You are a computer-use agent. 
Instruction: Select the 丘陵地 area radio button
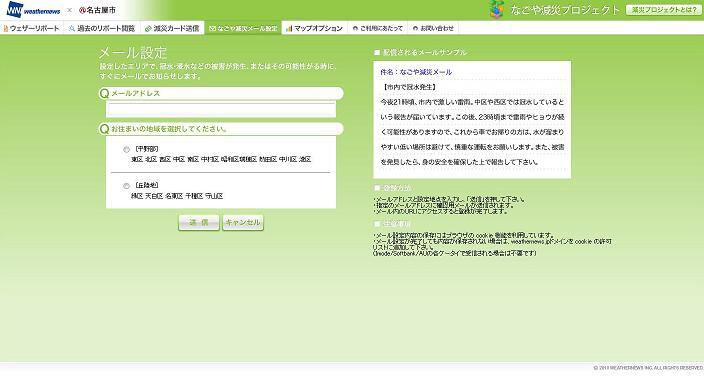[126, 186]
